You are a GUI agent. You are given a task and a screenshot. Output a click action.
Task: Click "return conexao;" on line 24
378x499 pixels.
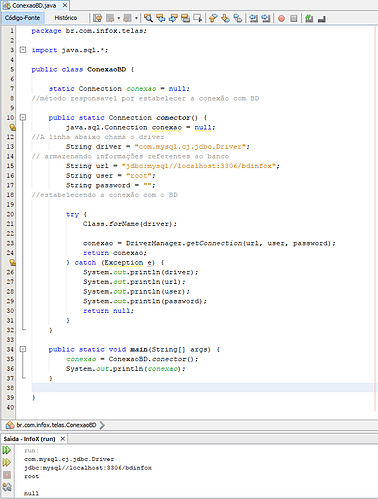115,253
